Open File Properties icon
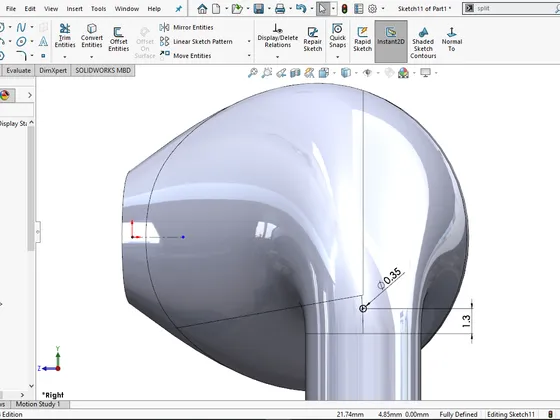Image resolution: width=560 pixels, height=420 pixels. coord(359,9)
